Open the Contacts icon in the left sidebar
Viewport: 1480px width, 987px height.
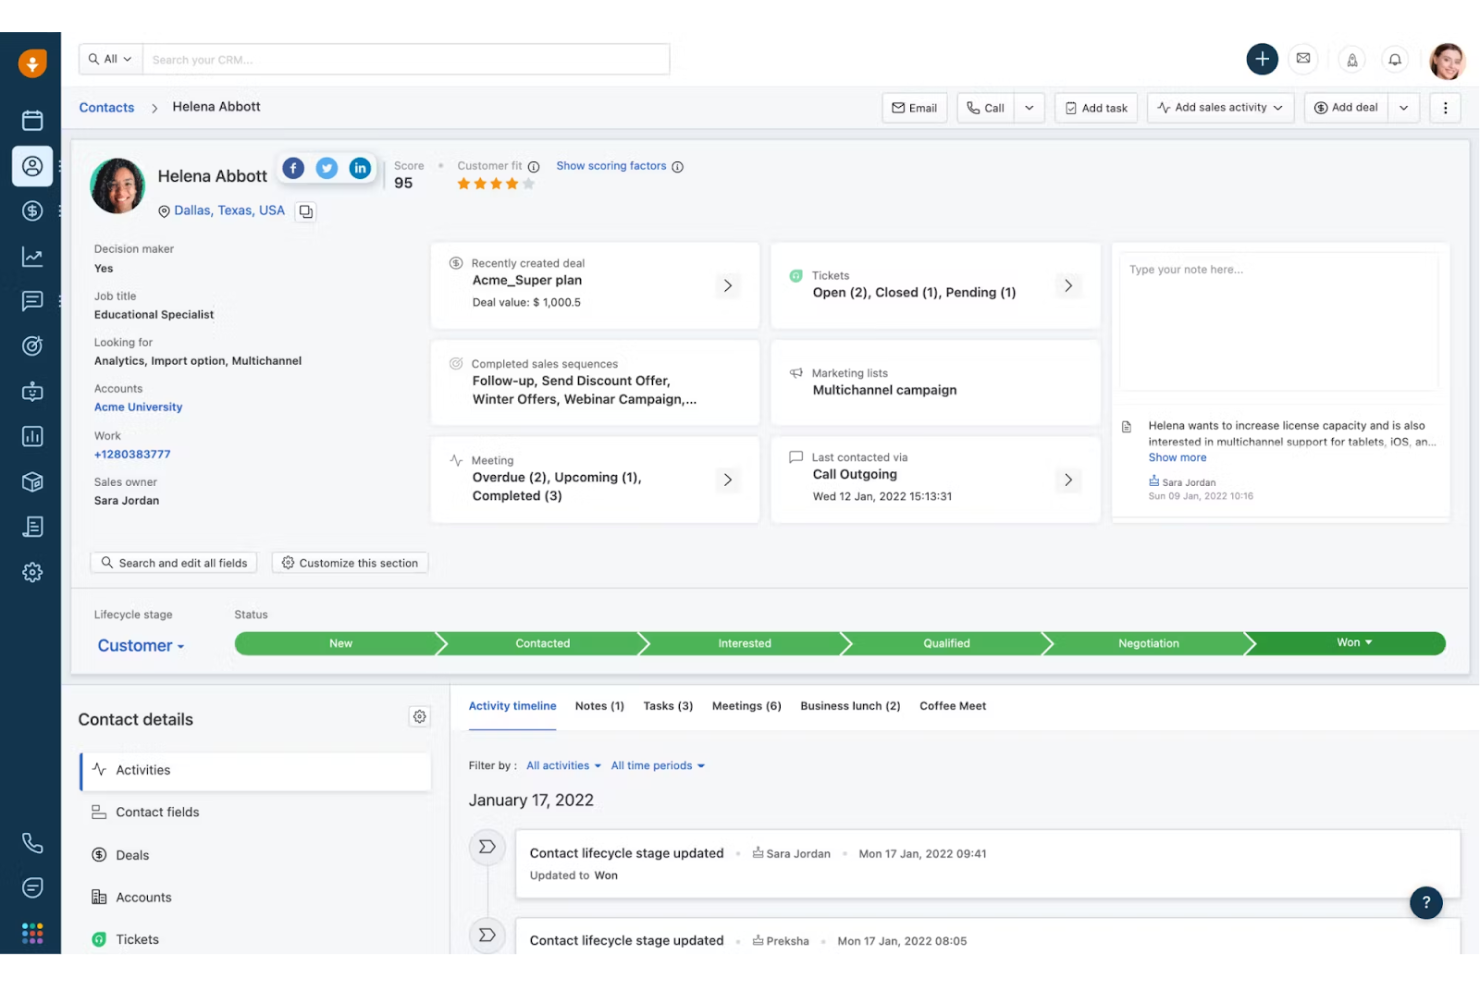31,166
